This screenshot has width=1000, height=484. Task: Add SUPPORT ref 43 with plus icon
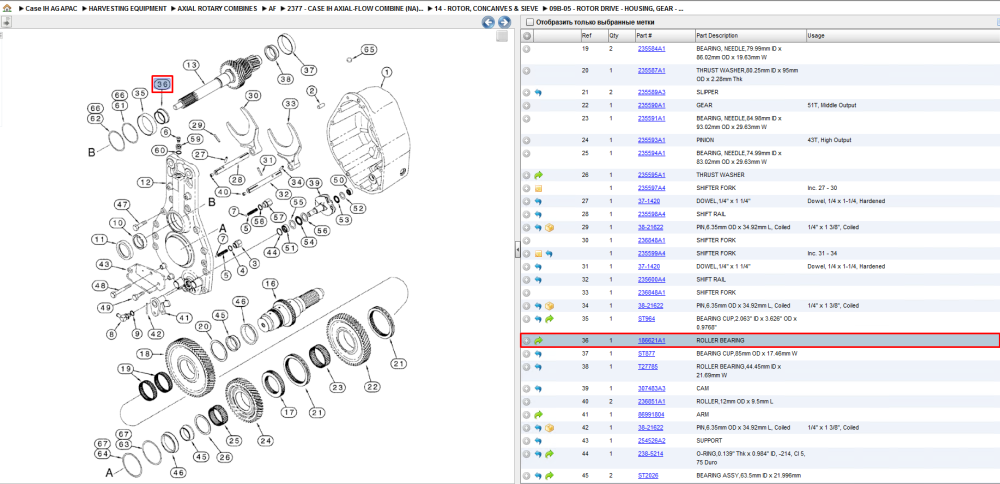click(x=527, y=441)
